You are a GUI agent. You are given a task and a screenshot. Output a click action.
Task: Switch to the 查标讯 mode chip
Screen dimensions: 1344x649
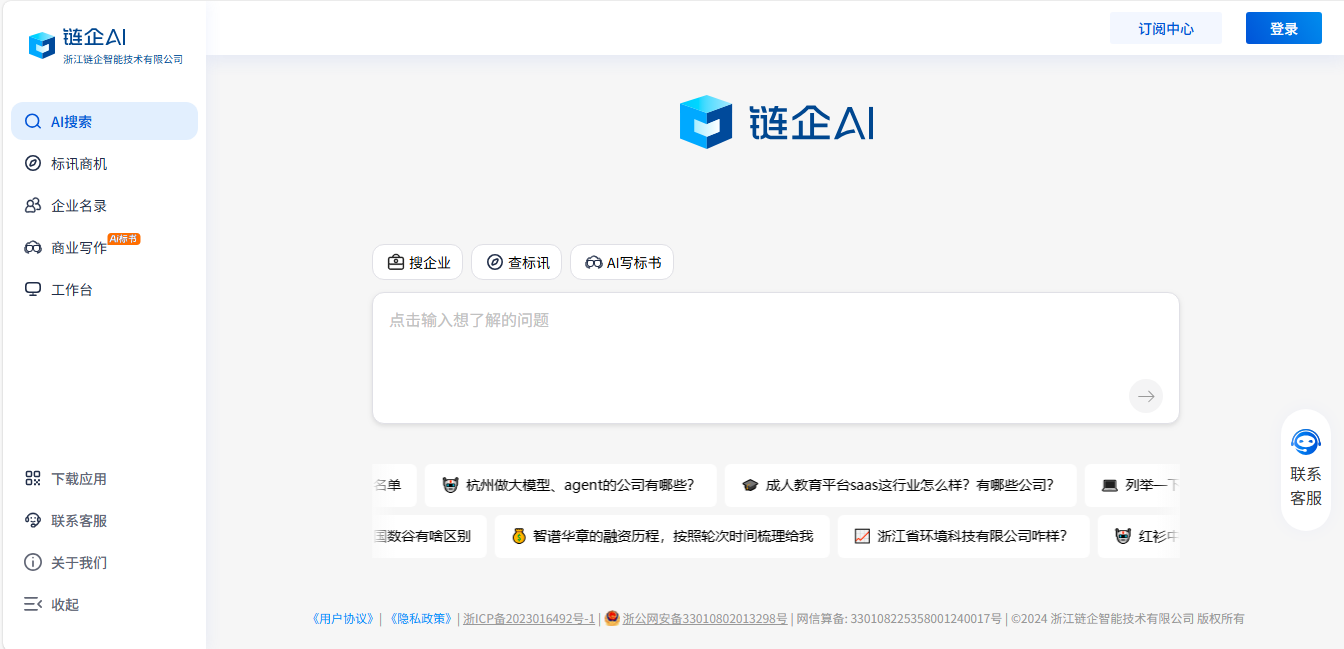(x=517, y=262)
